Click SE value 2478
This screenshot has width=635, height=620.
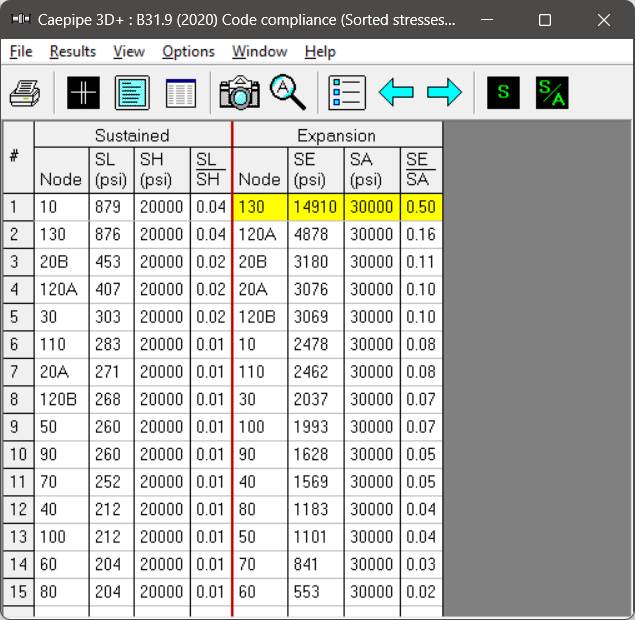[x=315, y=344]
